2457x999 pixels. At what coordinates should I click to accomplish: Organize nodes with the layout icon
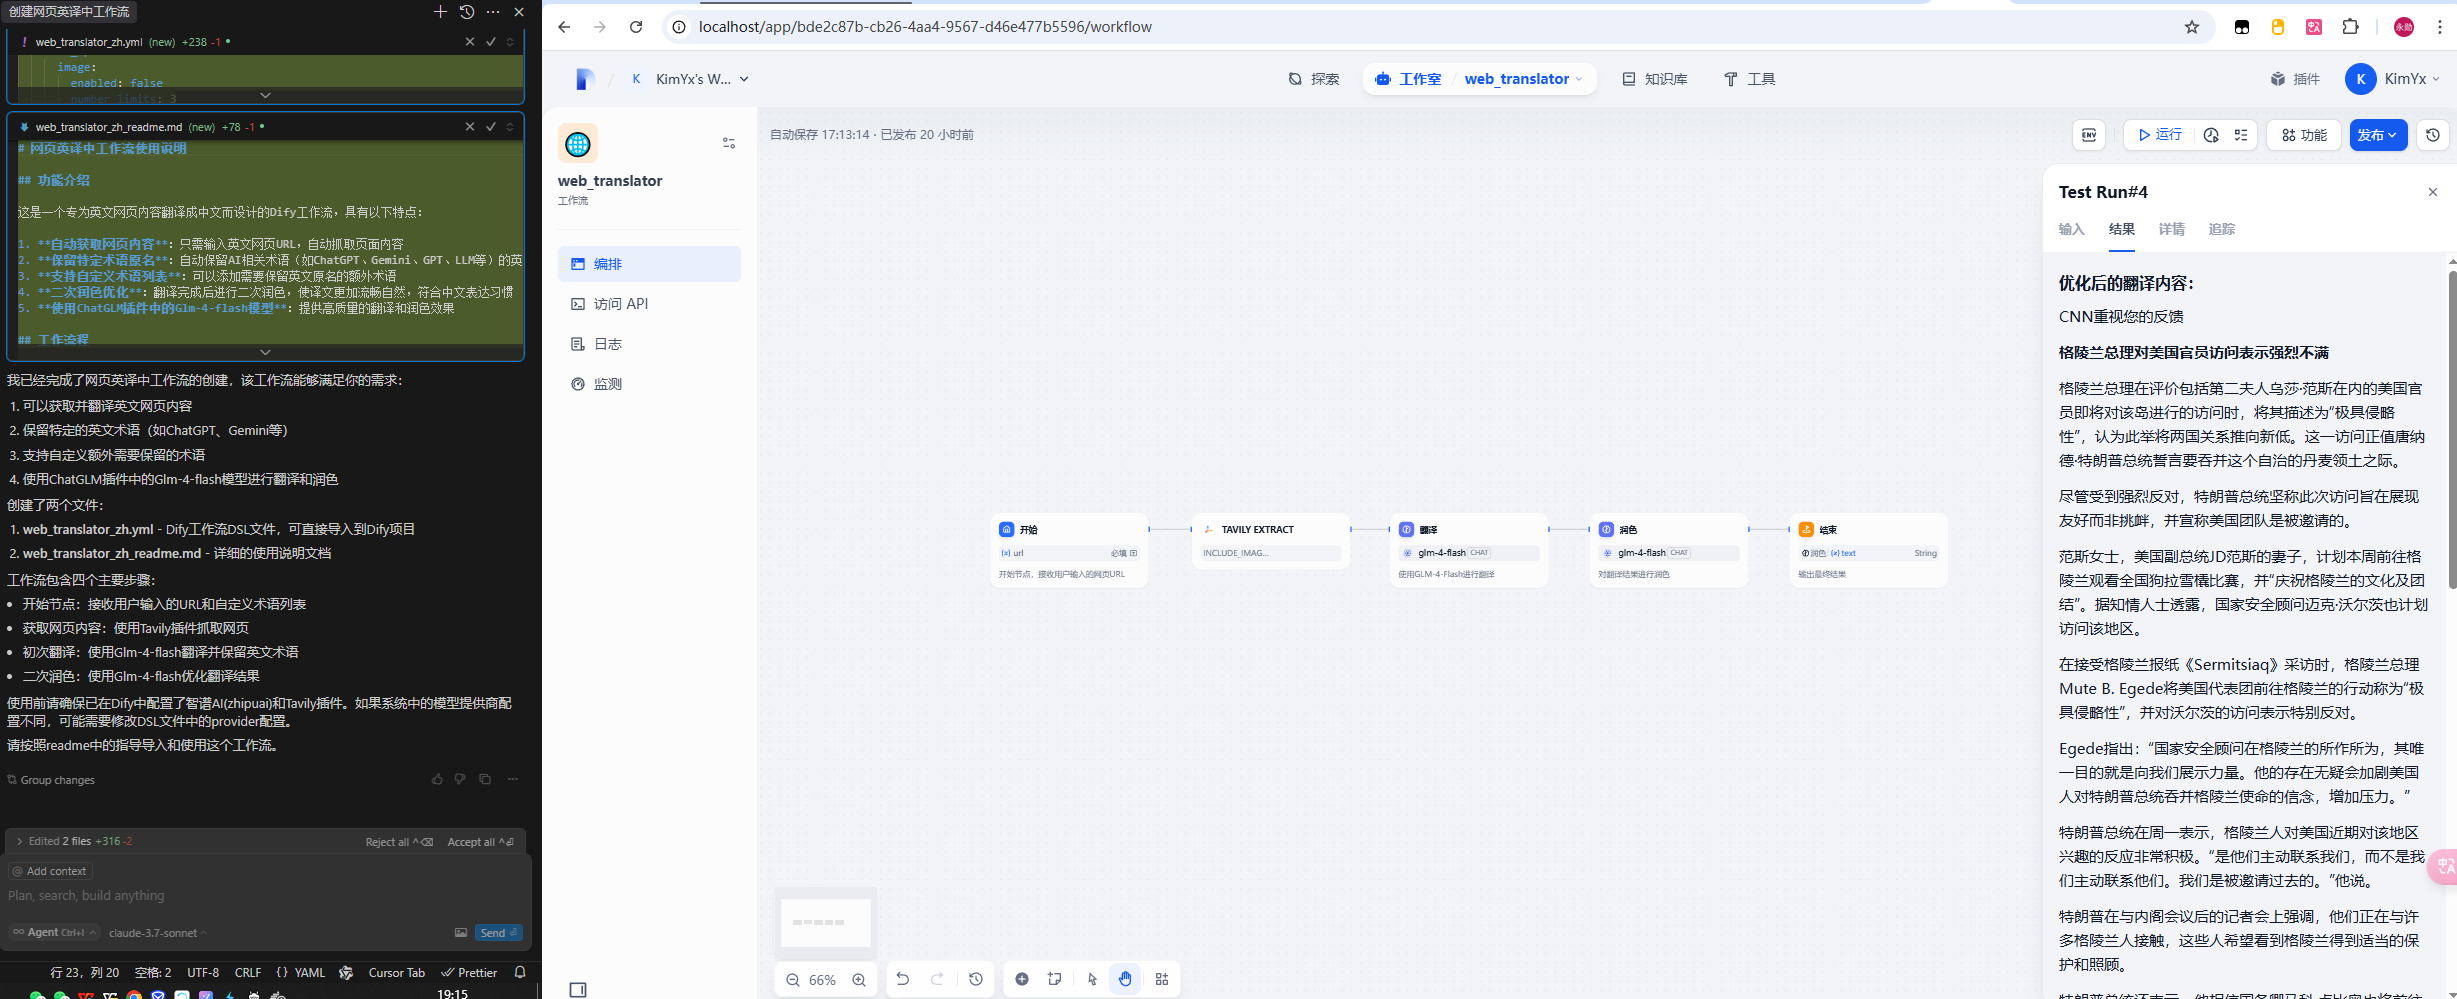(x=1162, y=979)
